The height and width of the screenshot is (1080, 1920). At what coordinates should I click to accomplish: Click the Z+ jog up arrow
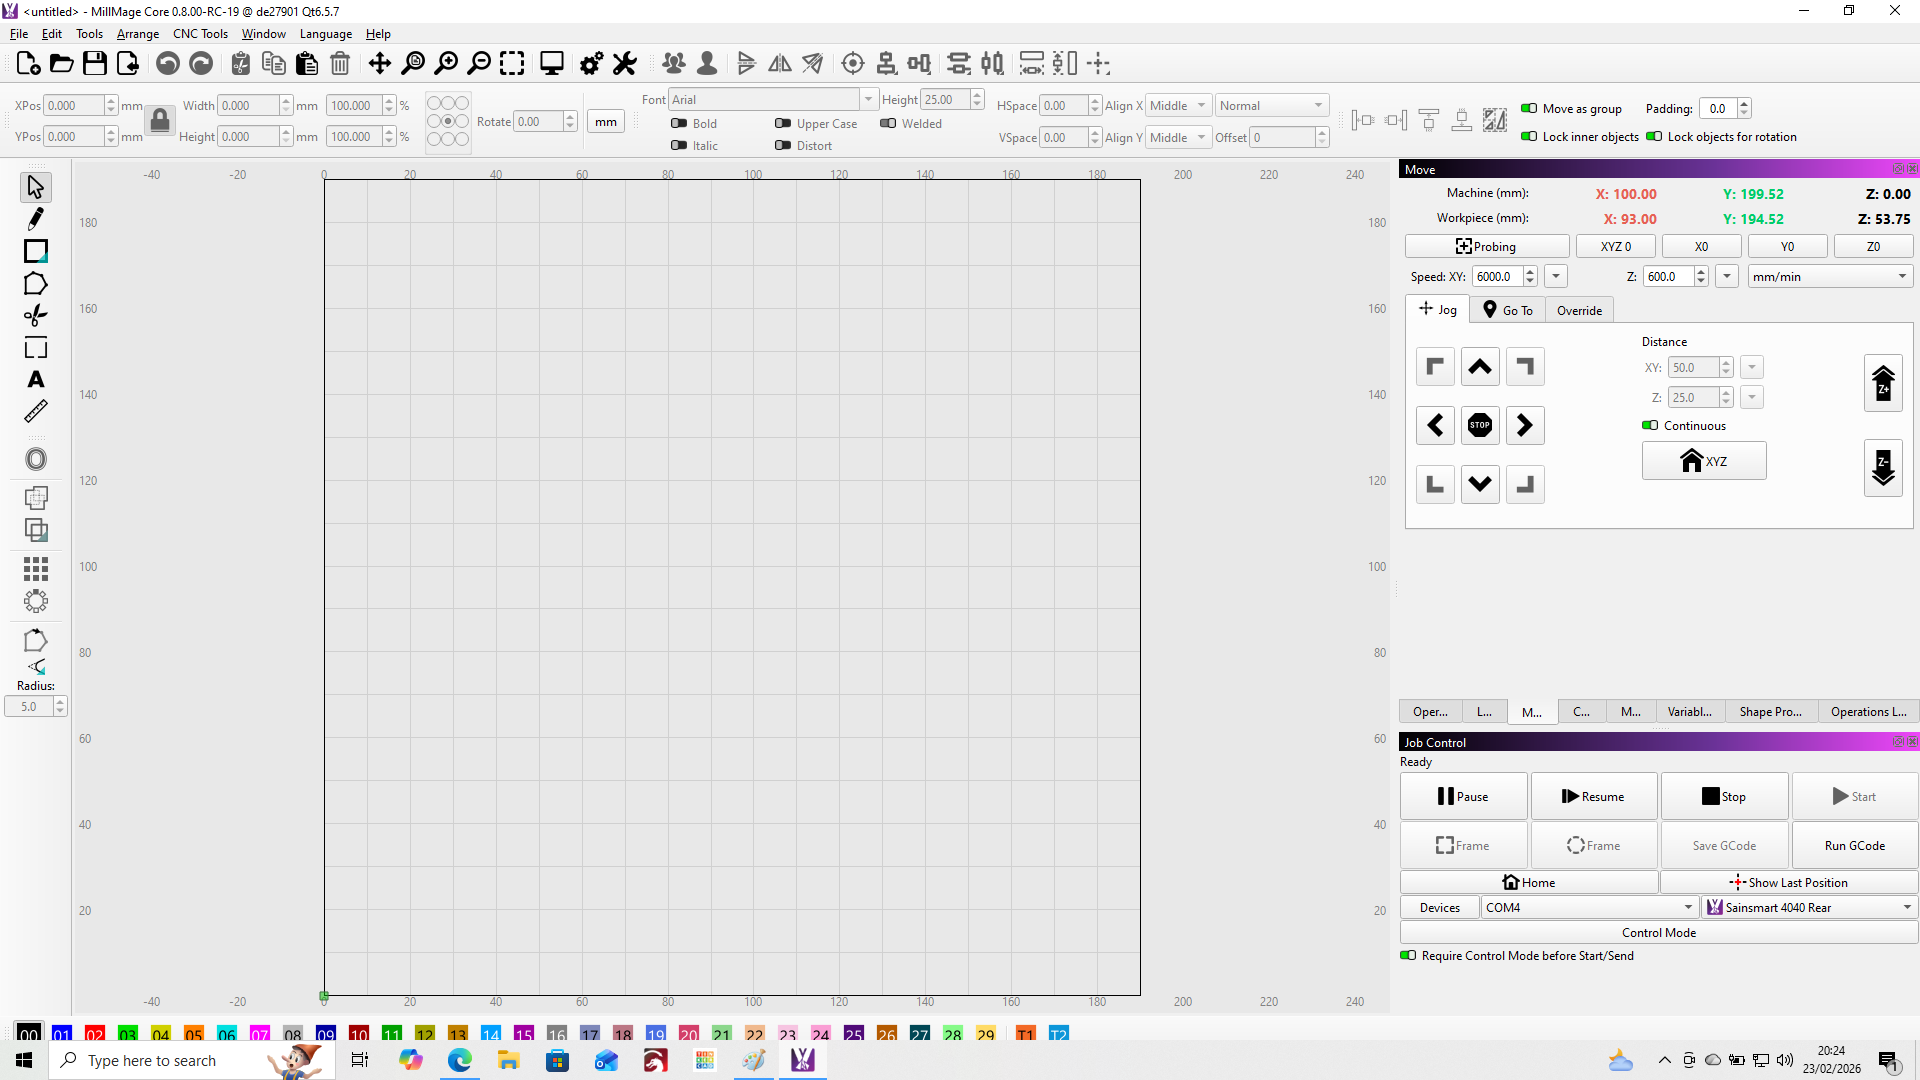1882,383
